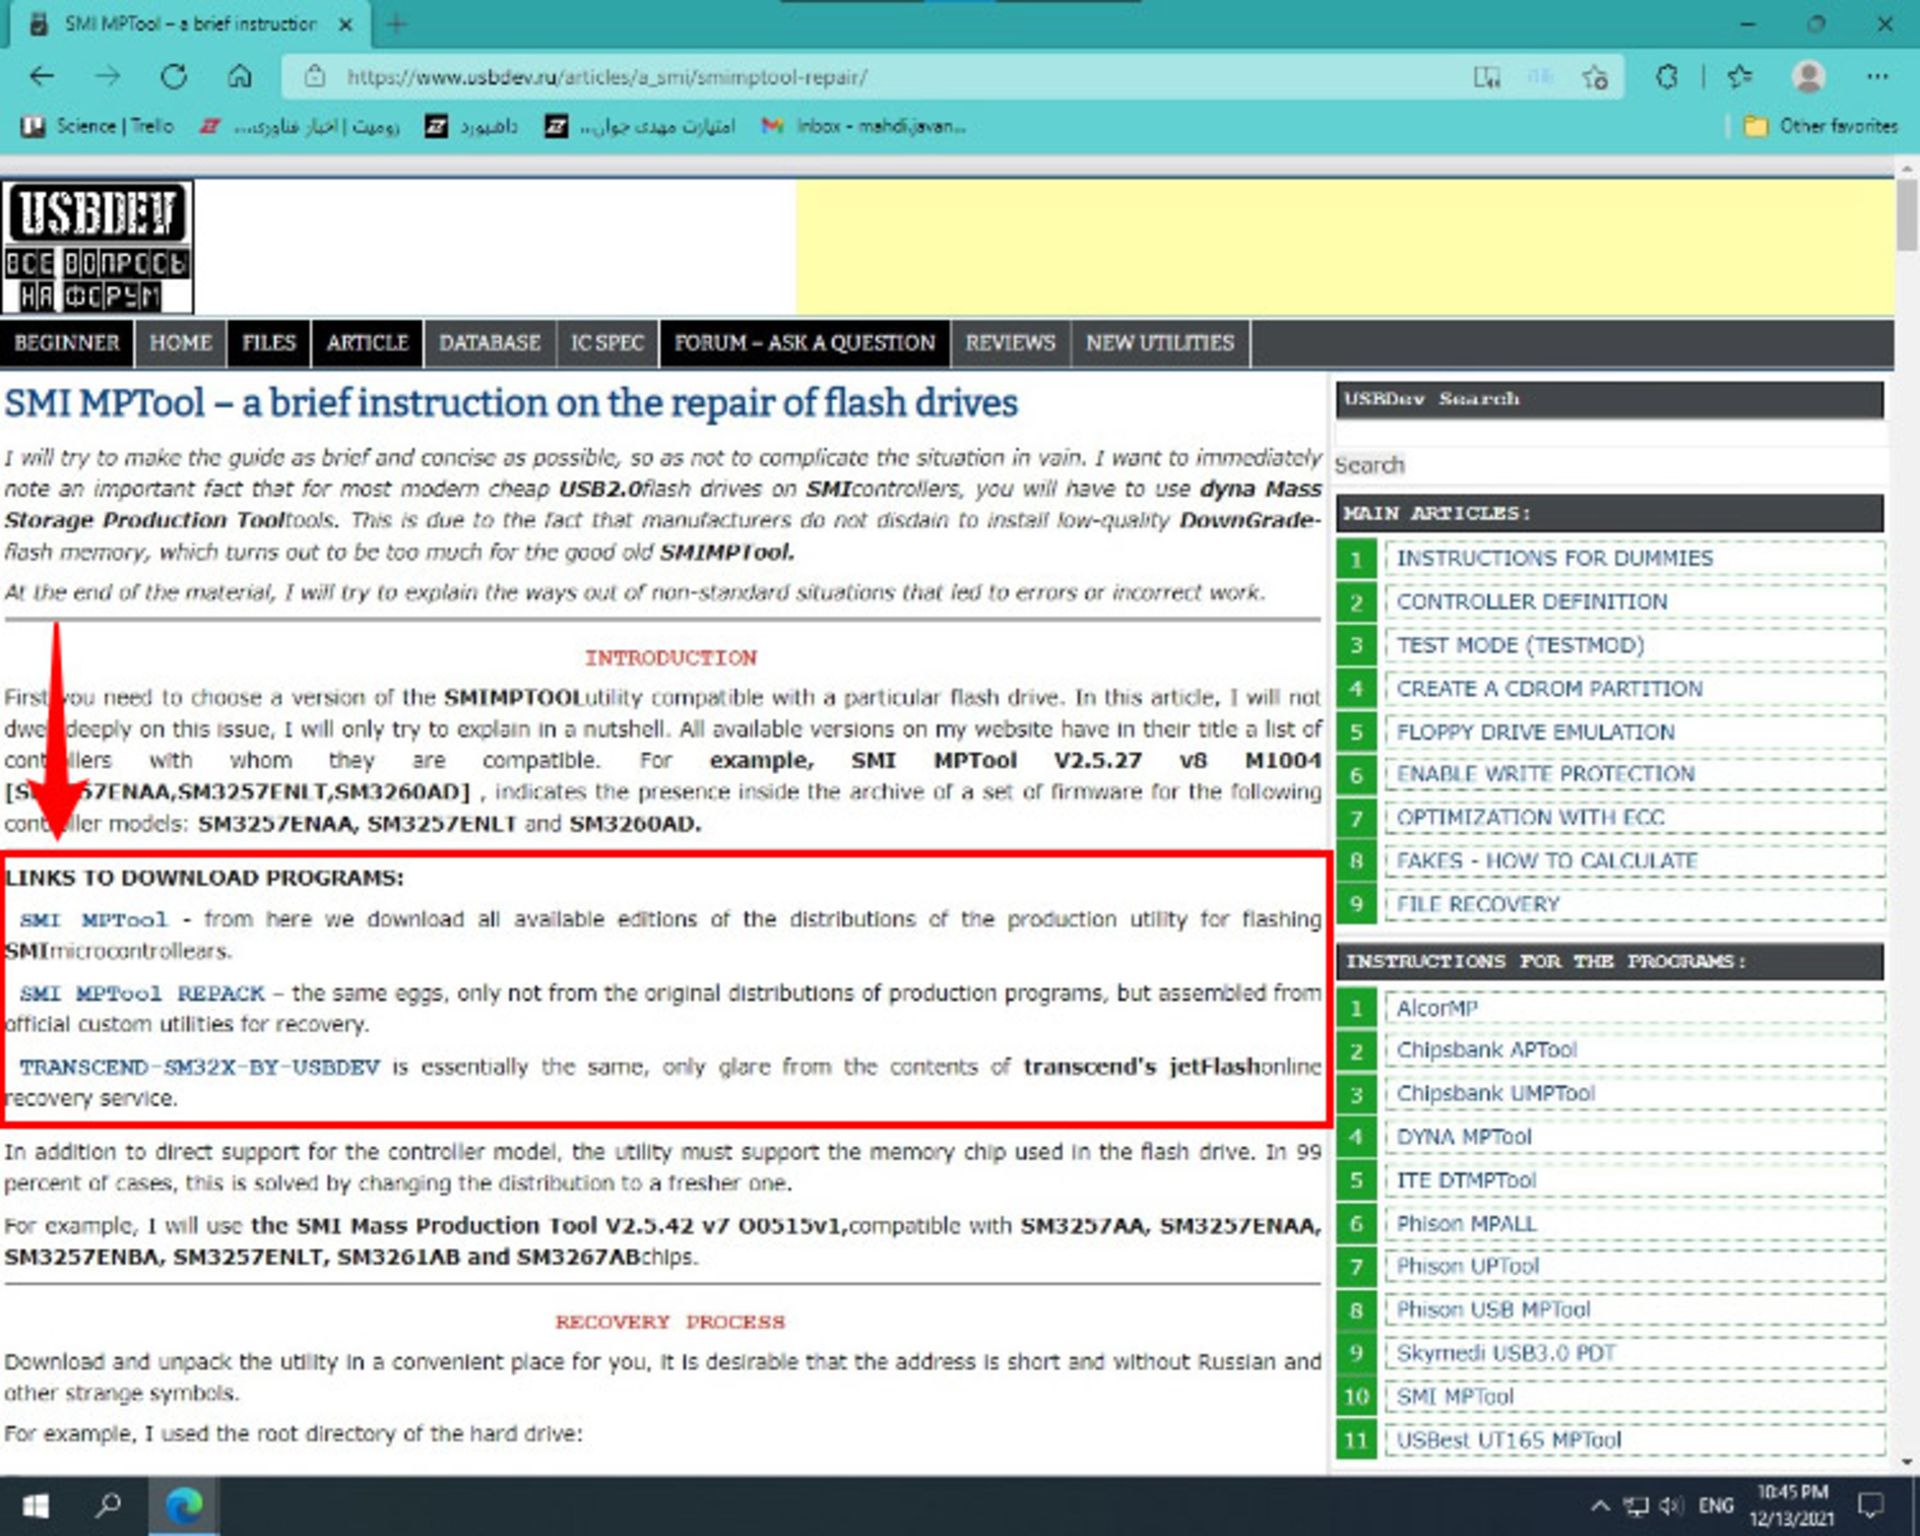Expand hidden icons chevron in system tray
Viewport: 1920px width, 1536px height.
1602,1503
